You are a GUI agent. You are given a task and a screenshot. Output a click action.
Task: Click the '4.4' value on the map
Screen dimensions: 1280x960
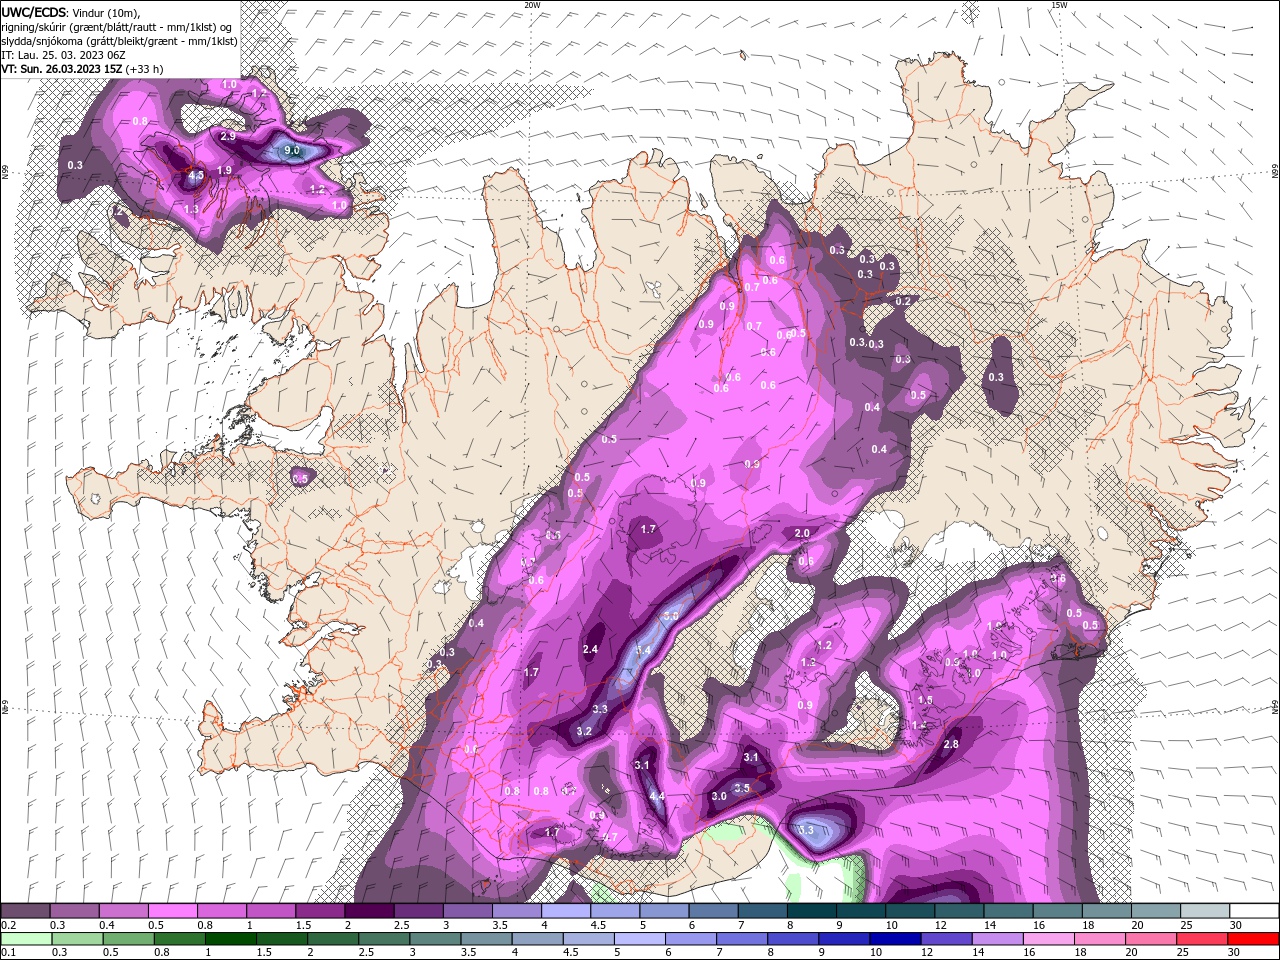pyautogui.click(x=657, y=797)
